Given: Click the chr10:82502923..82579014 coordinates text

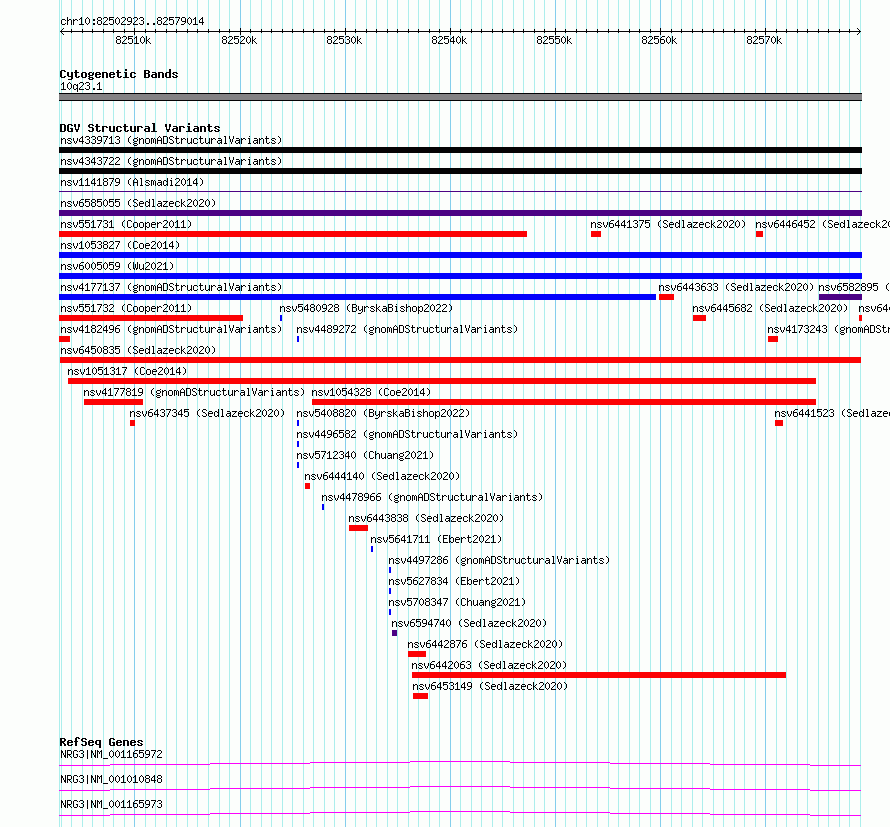Looking at the screenshot, I should coord(132,22).
